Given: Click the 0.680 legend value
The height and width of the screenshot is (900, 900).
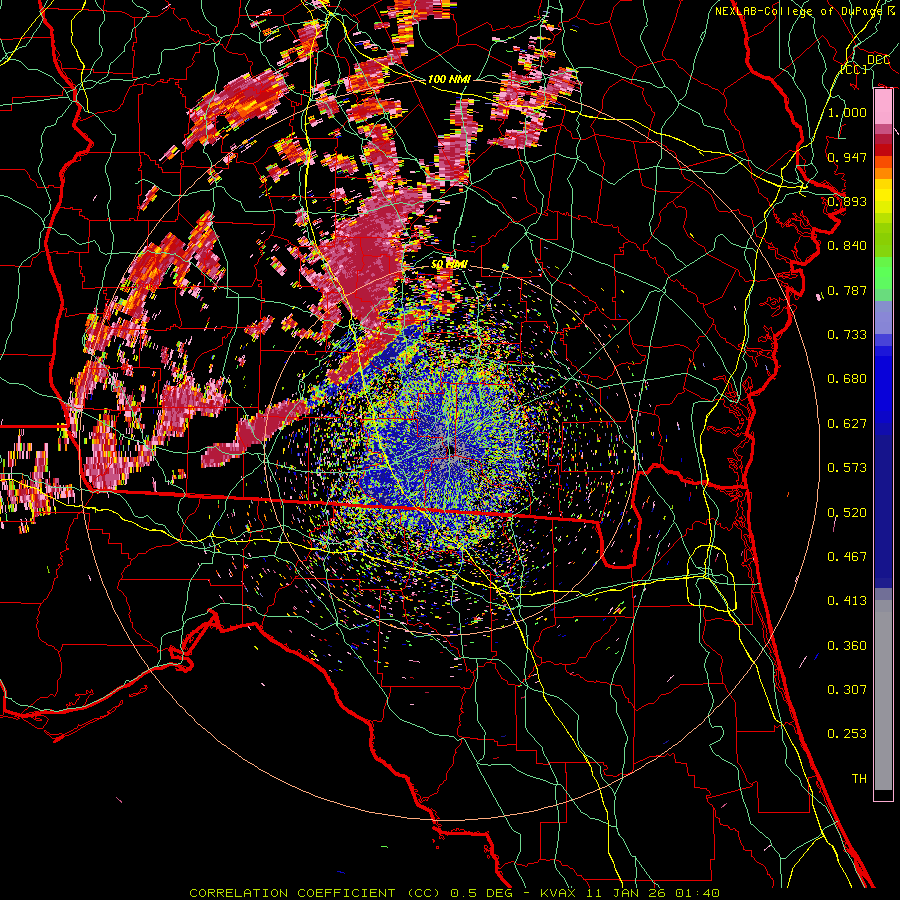Looking at the screenshot, I should point(847,379).
